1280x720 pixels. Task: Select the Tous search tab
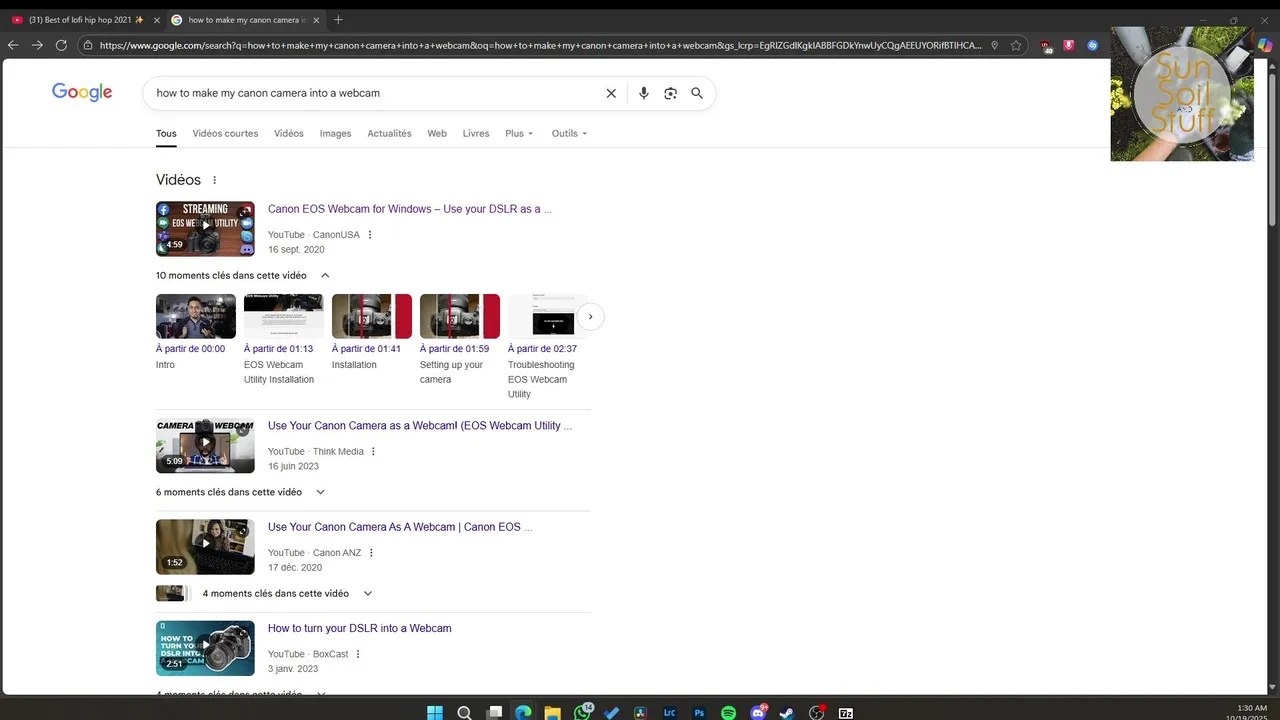[x=166, y=133]
